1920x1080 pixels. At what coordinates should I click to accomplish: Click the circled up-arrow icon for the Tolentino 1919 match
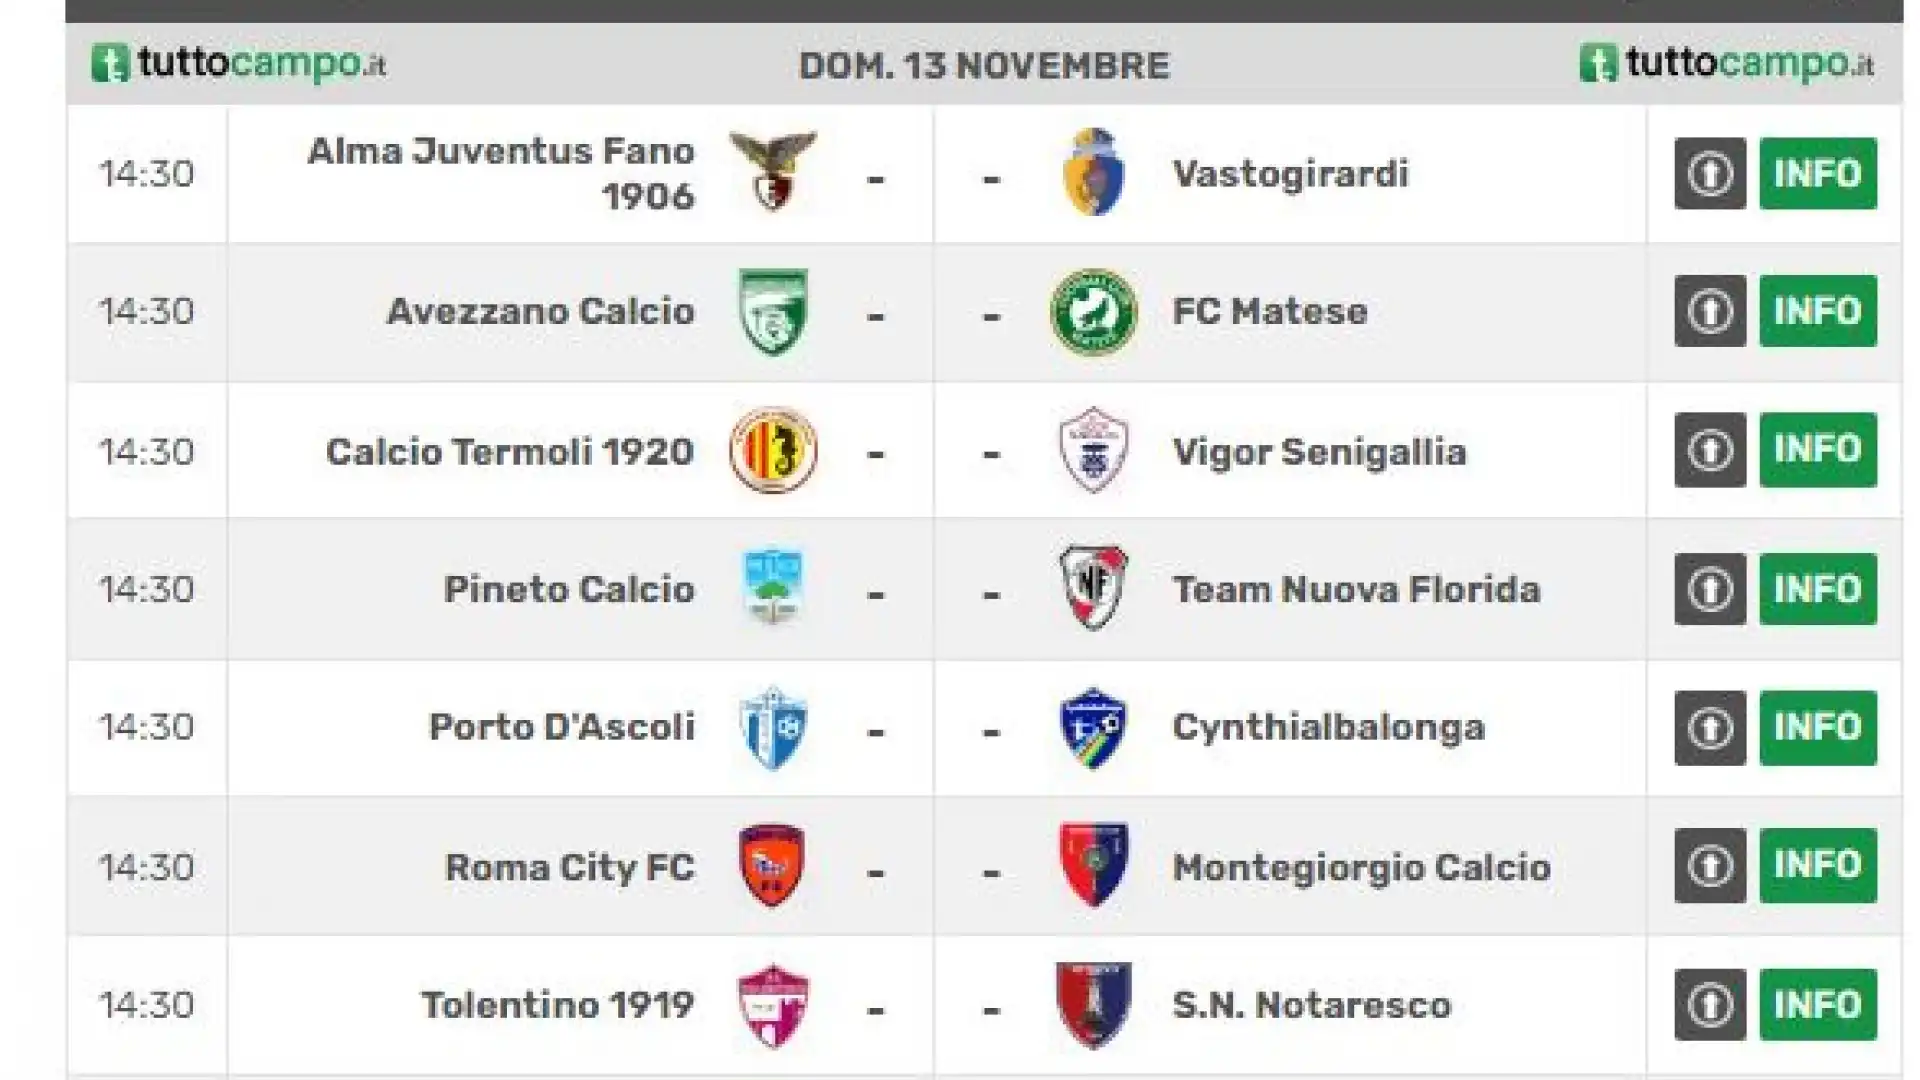(x=1710, y=1004)
